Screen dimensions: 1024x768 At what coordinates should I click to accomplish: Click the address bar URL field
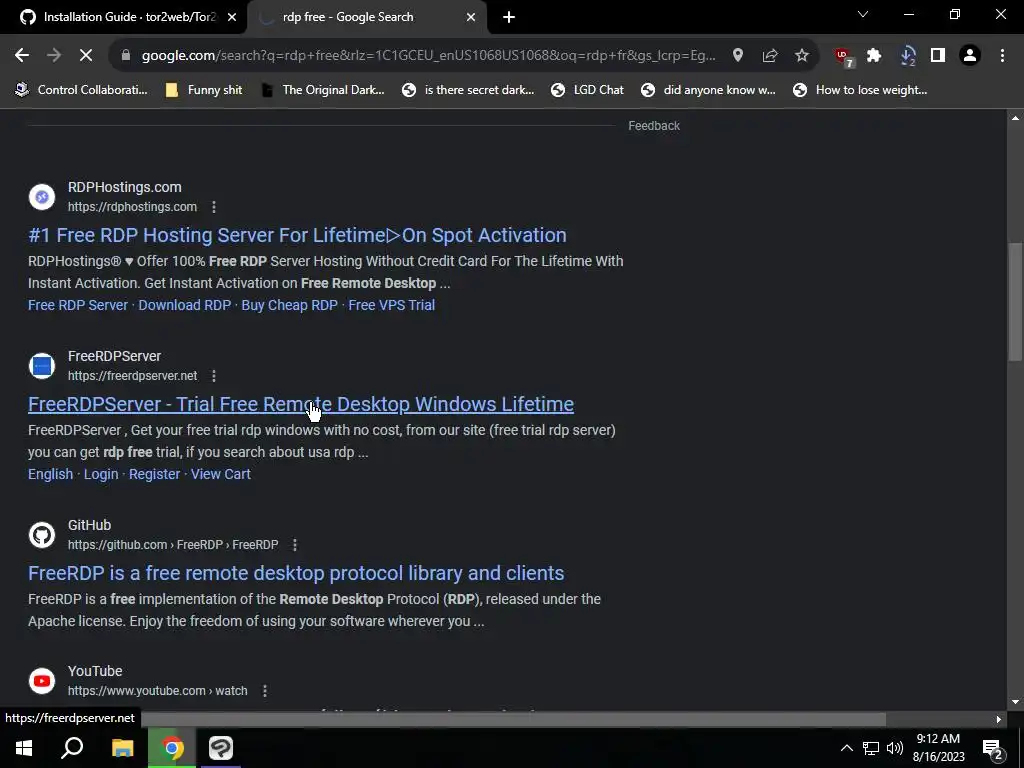point(428,56)
